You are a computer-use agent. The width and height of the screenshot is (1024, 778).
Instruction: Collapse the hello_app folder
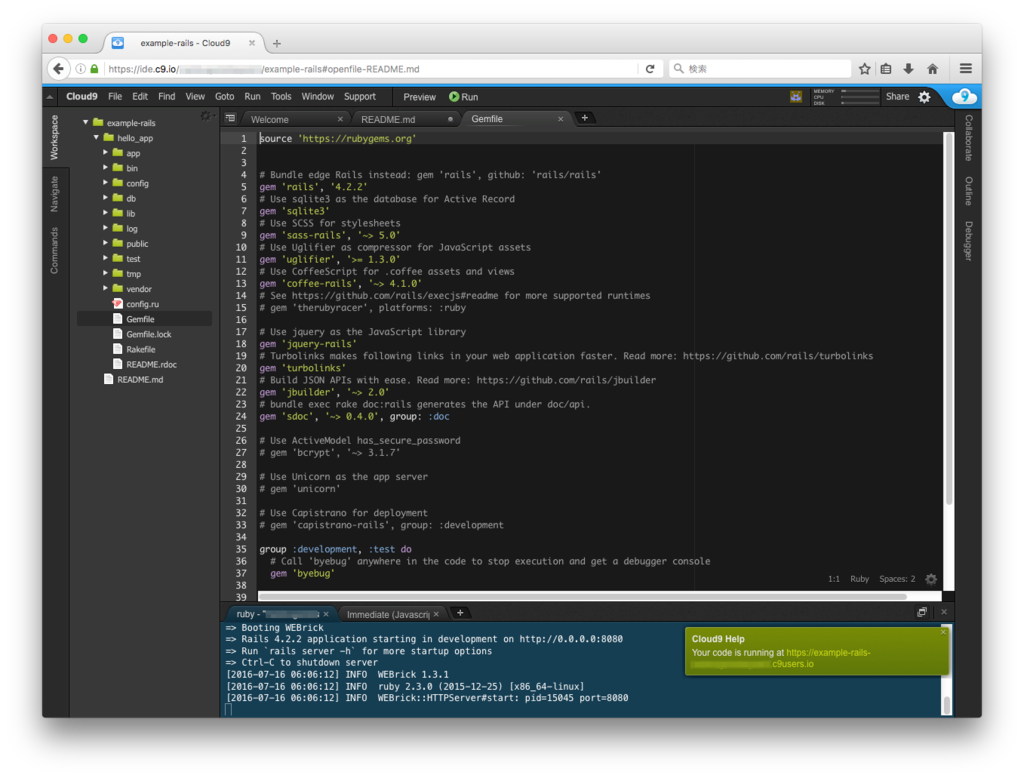96,137
